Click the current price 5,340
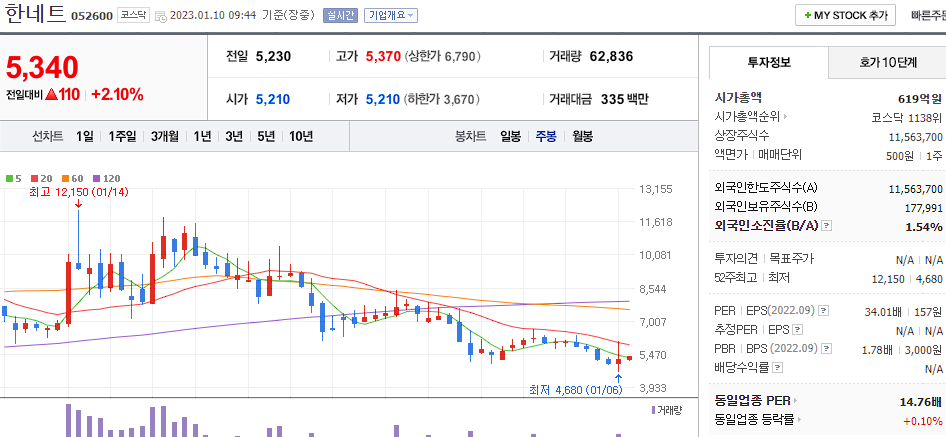946x437 pixels. pyautogui.click(x=42, y=68)
